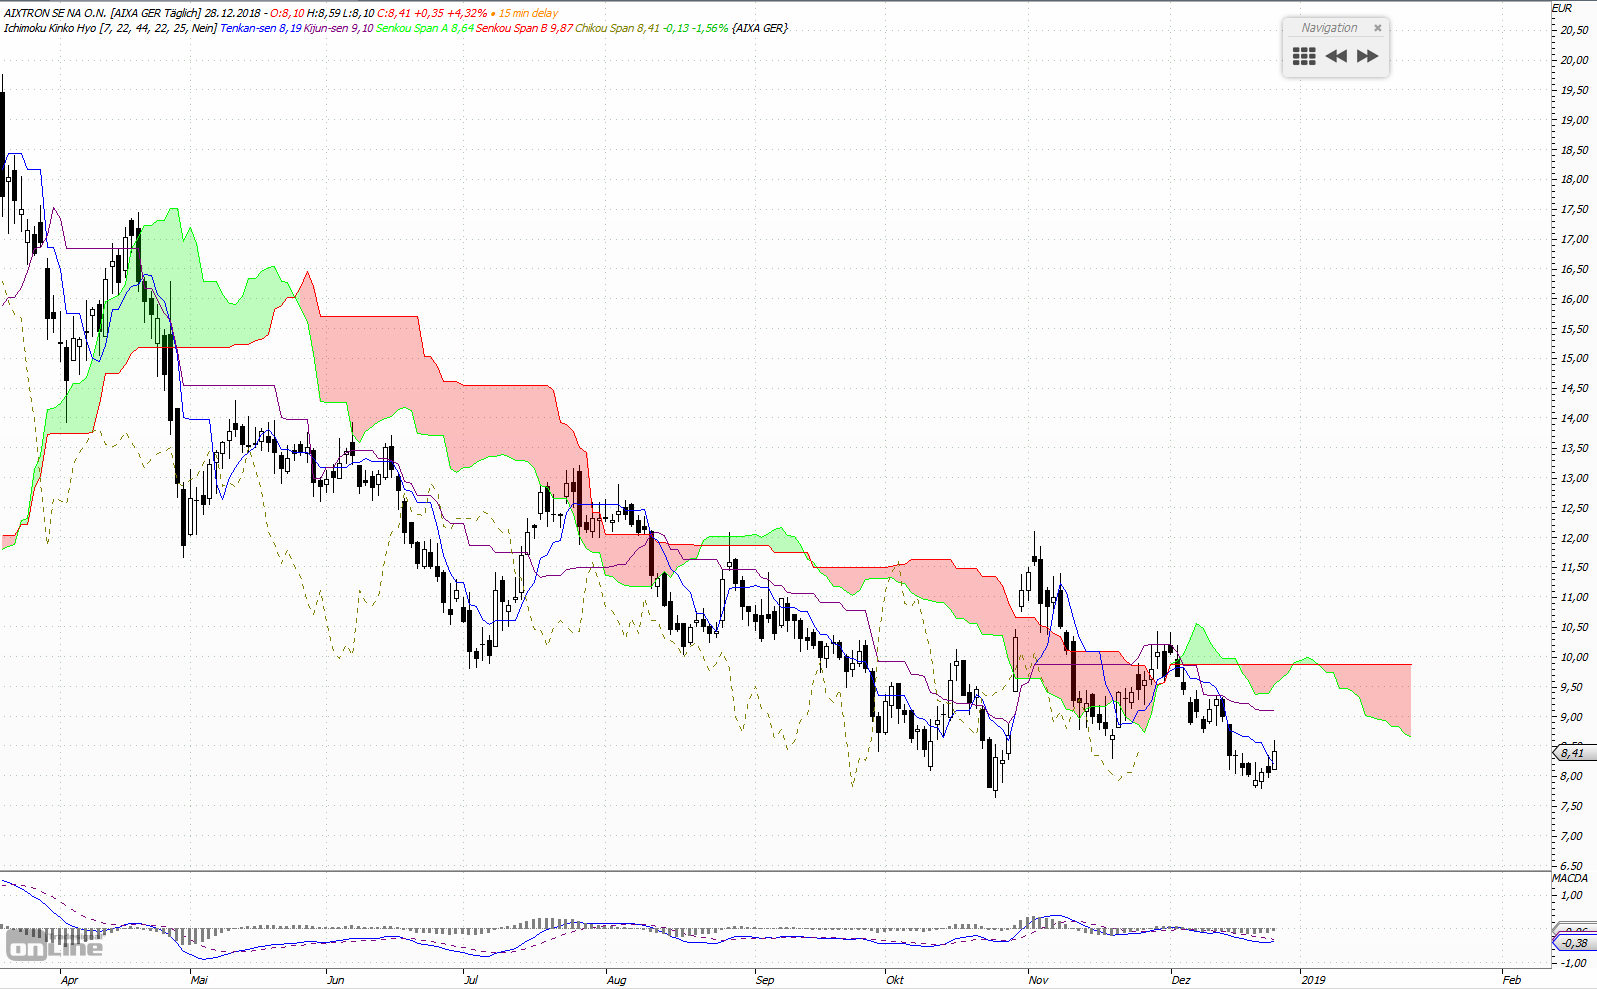The image size is (1597, 989).
Task: Click the MACD axis value 1,00
Action: pyautogui.click(x=1573, y=895)
